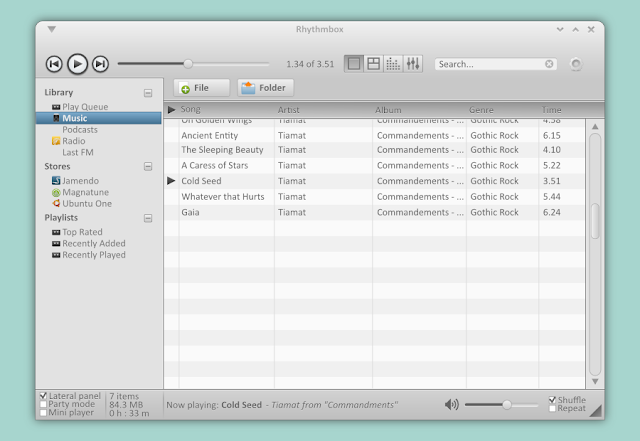Open the equalizer sliders icon
This screenshot has height=441, width=640.
(x=413, y=64)
